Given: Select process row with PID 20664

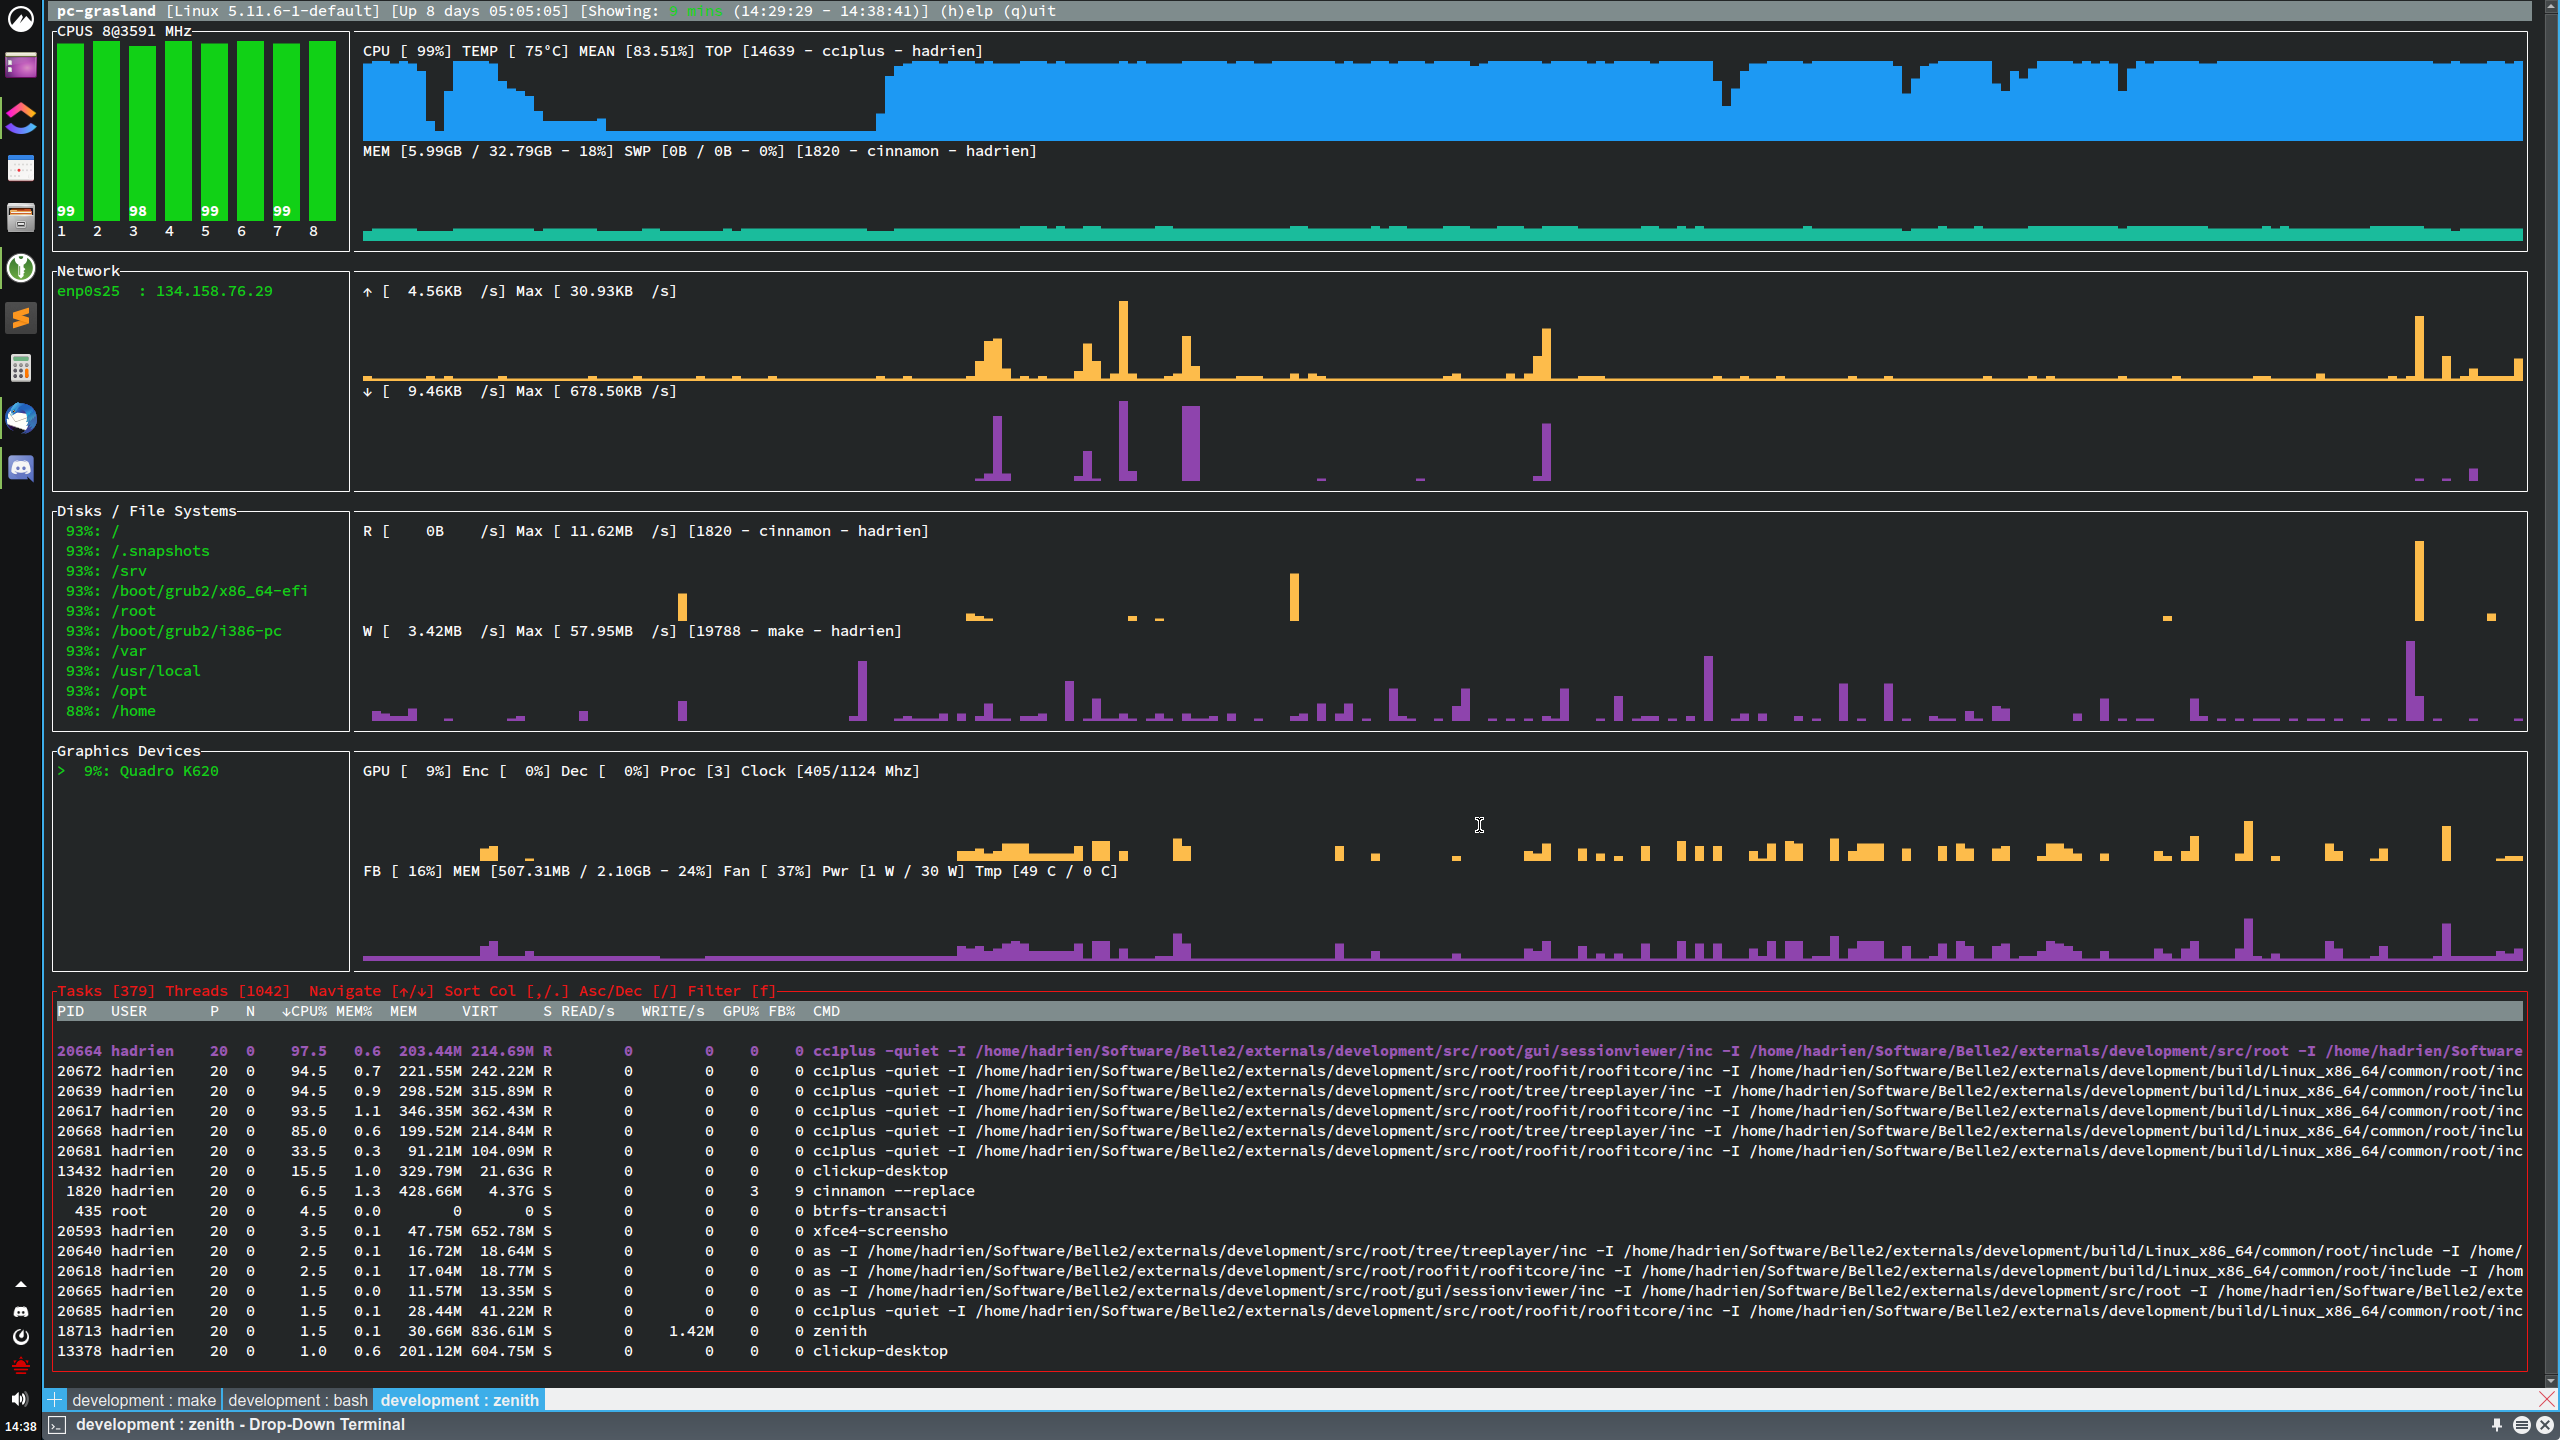Looking at the screenshot, I should [1289, 1051].
